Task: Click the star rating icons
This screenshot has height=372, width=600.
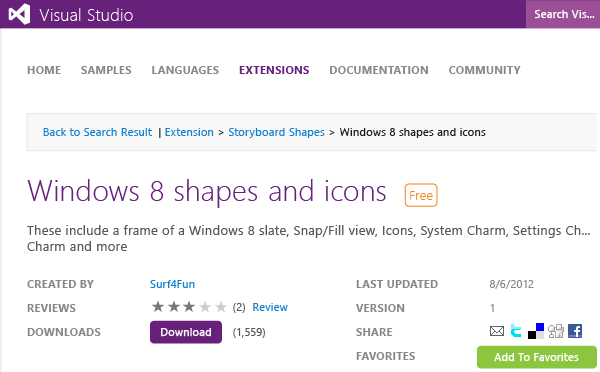Action: (189, 307)
